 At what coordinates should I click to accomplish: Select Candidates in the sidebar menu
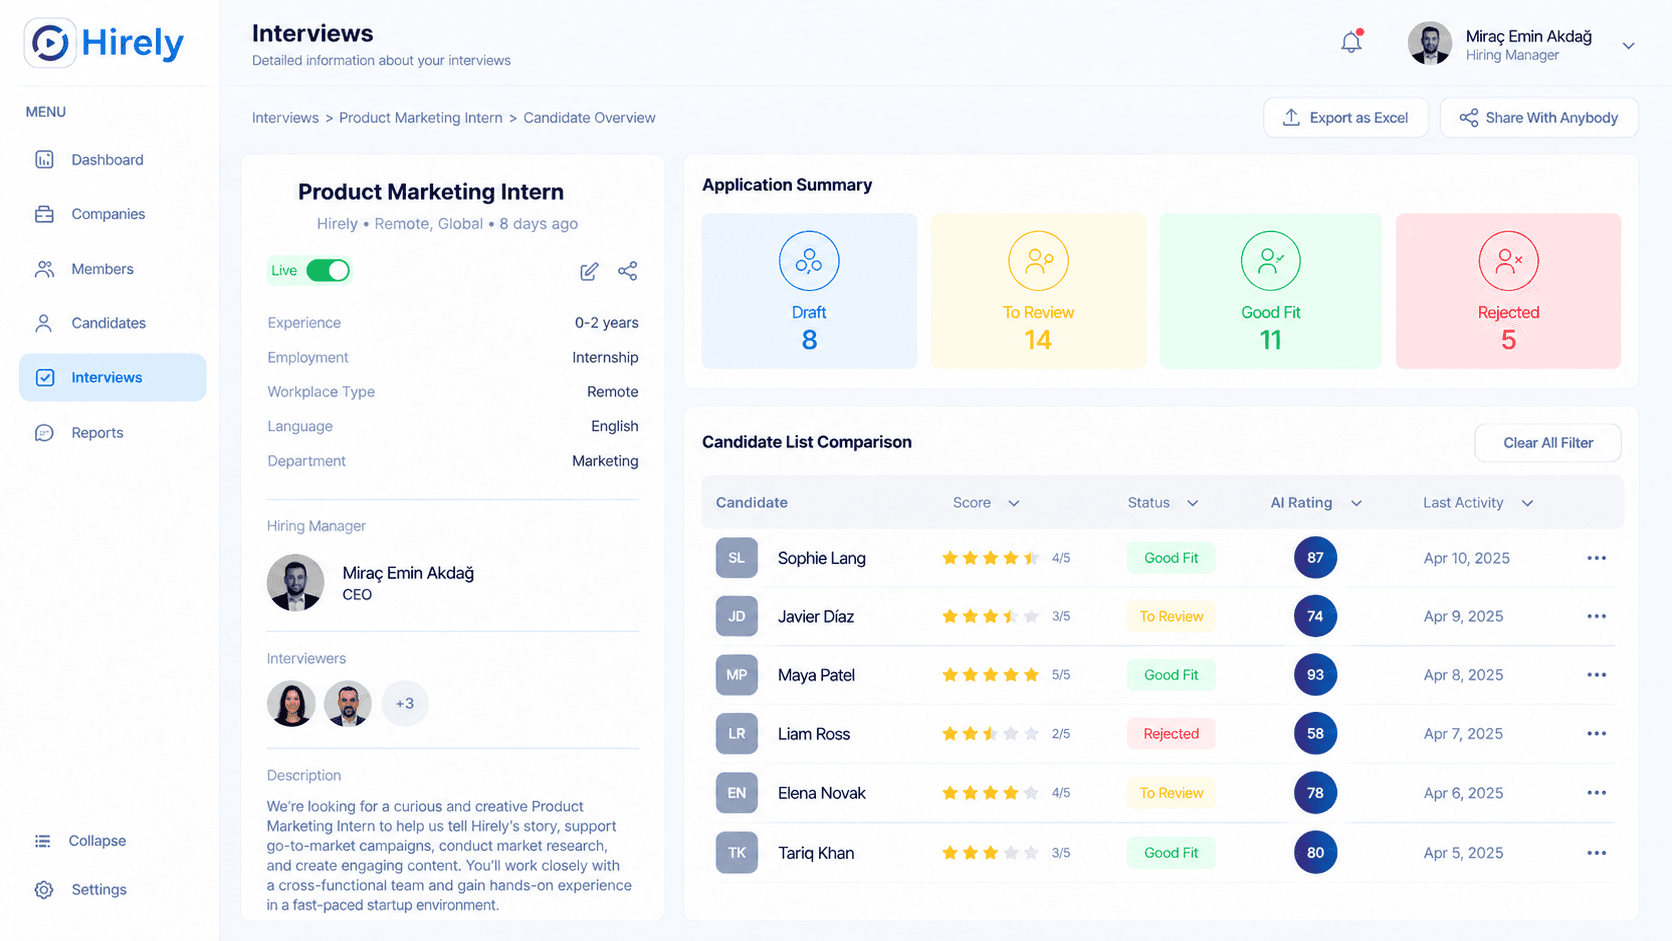tap(112, 323)
